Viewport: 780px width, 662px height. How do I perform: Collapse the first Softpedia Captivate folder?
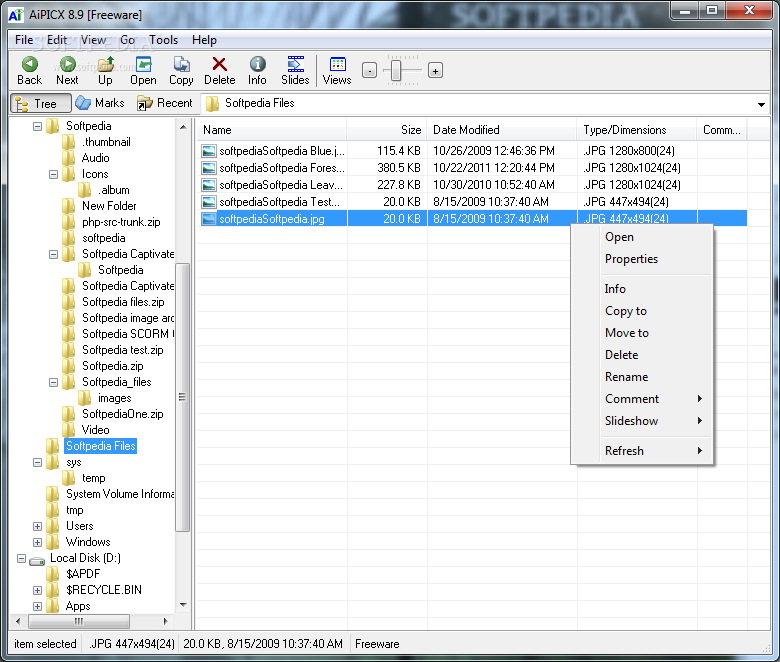[x=53, y=255]
